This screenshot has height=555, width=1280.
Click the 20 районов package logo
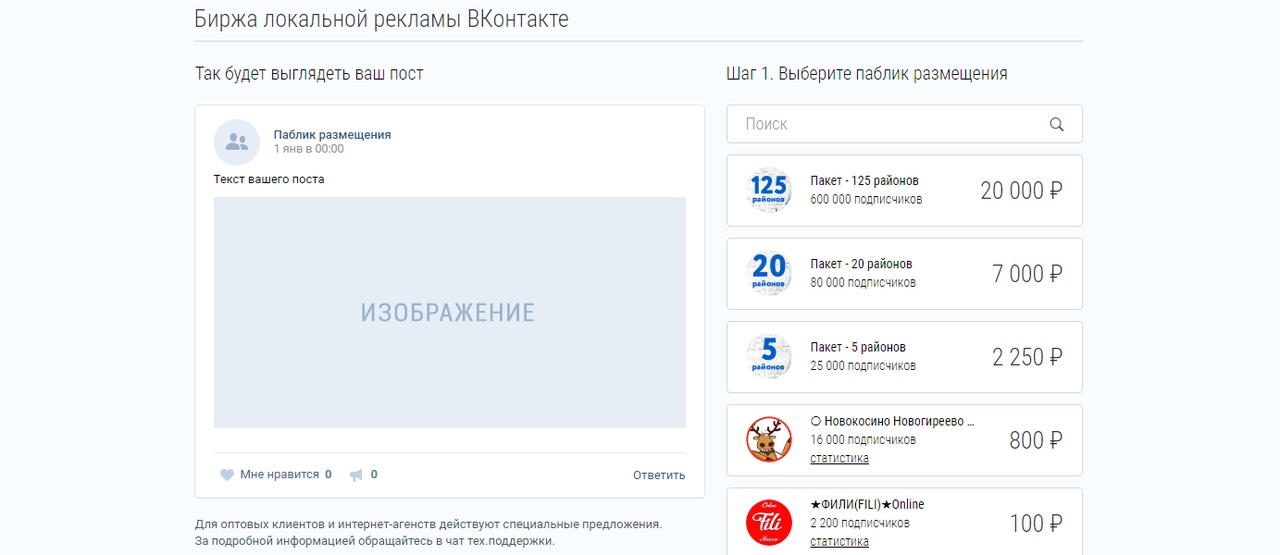click(x=769, y=272)
